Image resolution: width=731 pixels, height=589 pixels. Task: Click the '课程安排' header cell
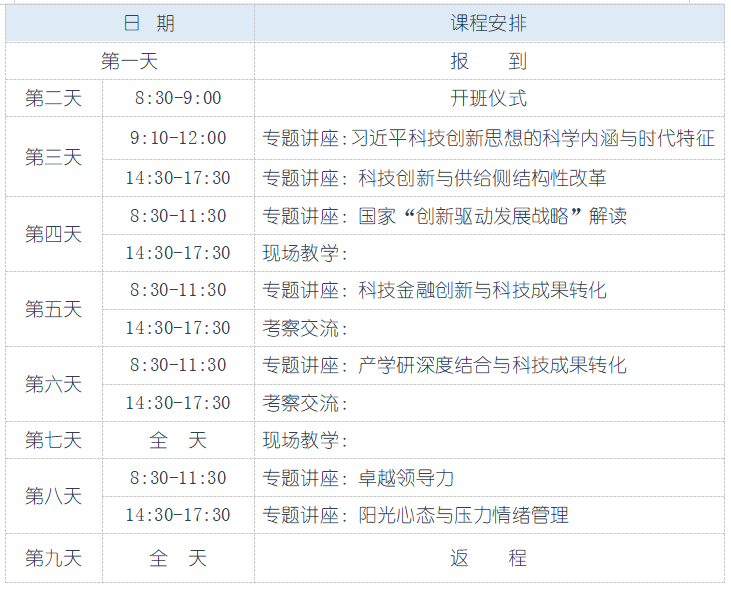click(490, 23)
